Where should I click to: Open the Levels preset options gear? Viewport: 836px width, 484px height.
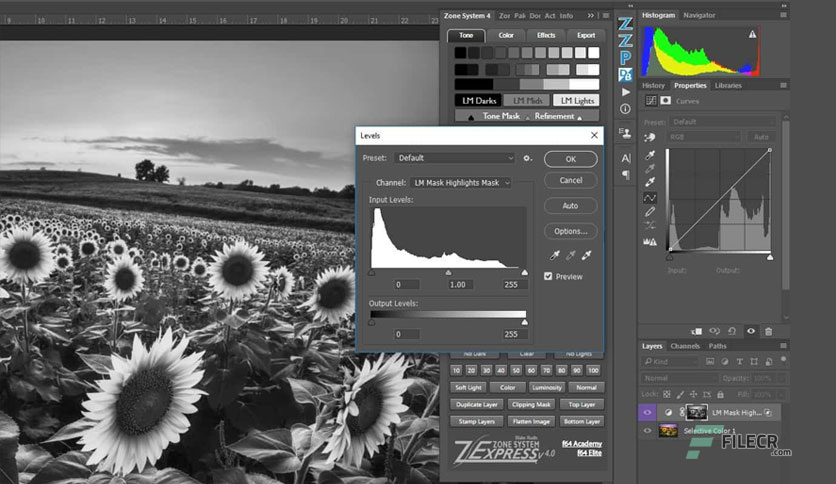pyautogui.click(x=527, y=158)
